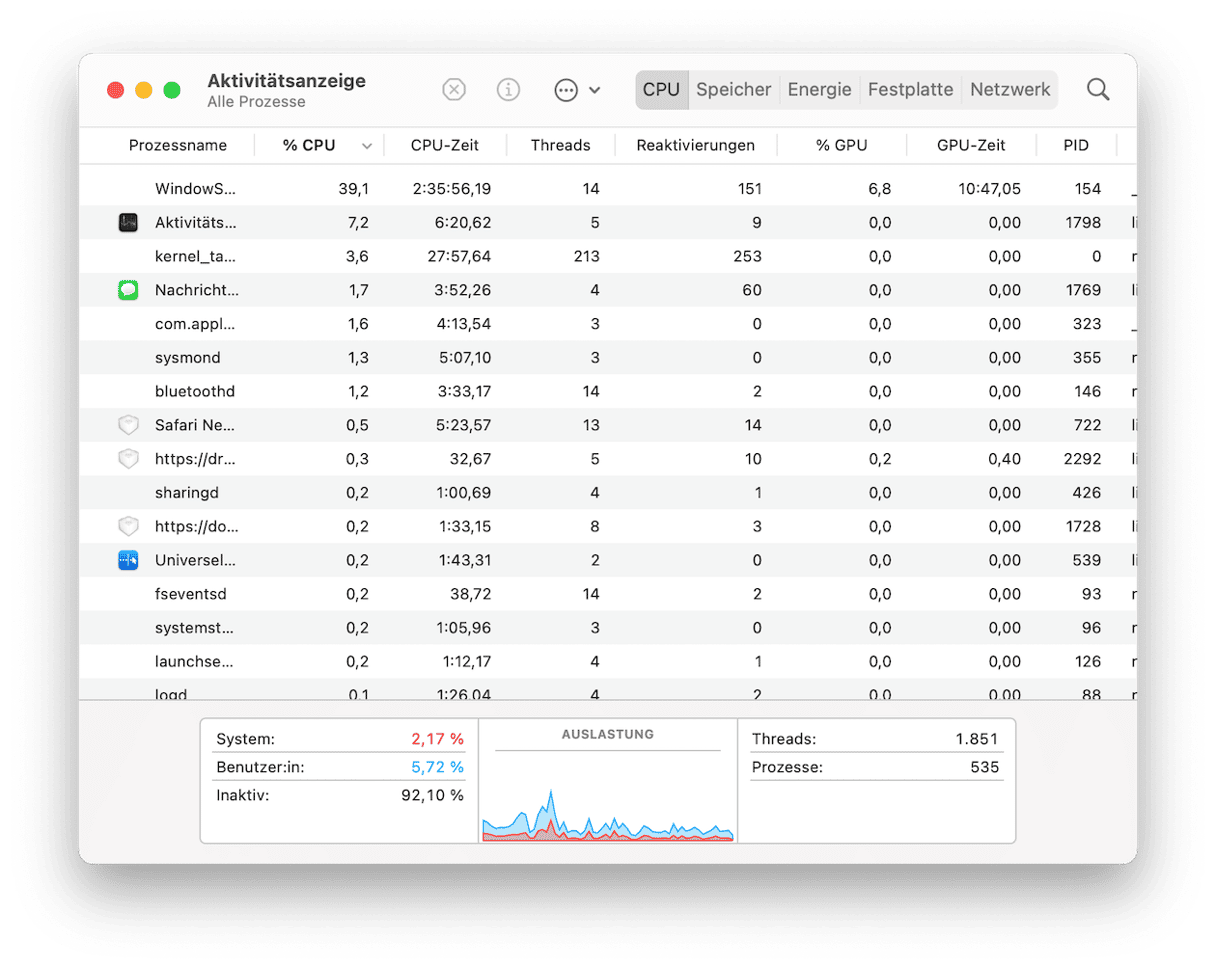Image resolution: width=1216 pixels, height=968 pixels.
Task: Select the sharingd process row
Action: [x=608, y=492]
